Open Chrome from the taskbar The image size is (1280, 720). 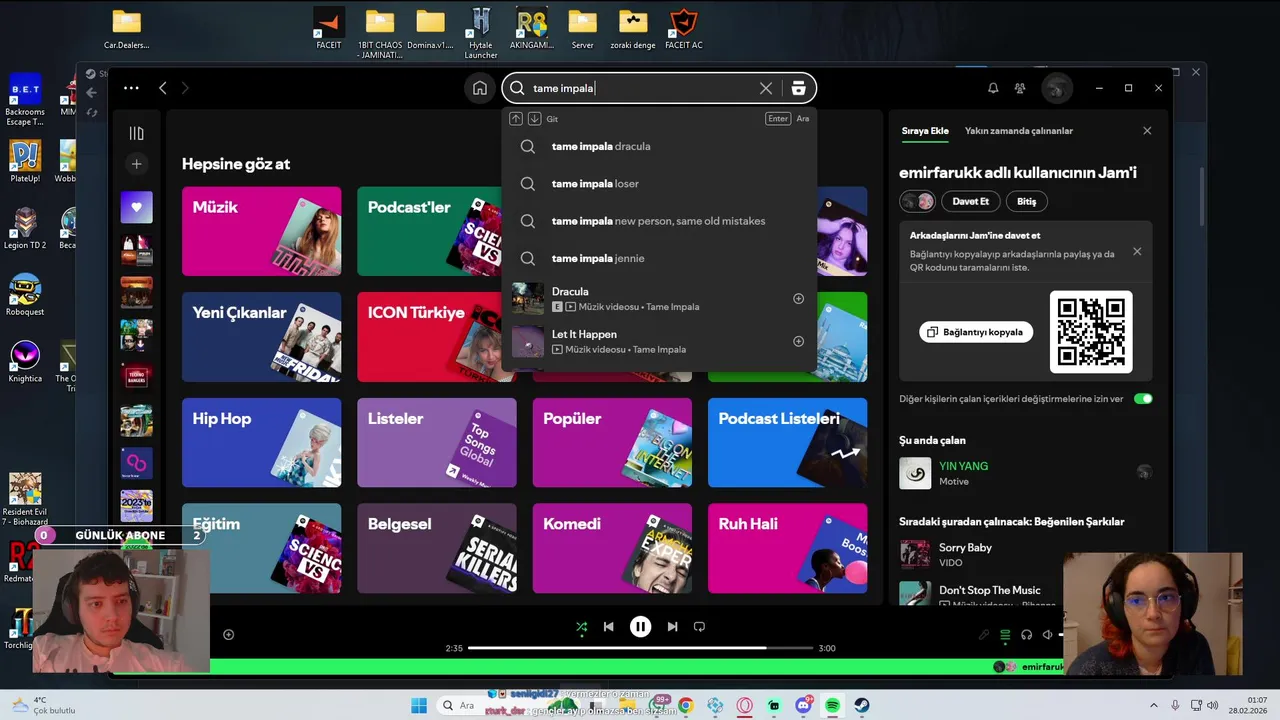[x=685, y=706]
